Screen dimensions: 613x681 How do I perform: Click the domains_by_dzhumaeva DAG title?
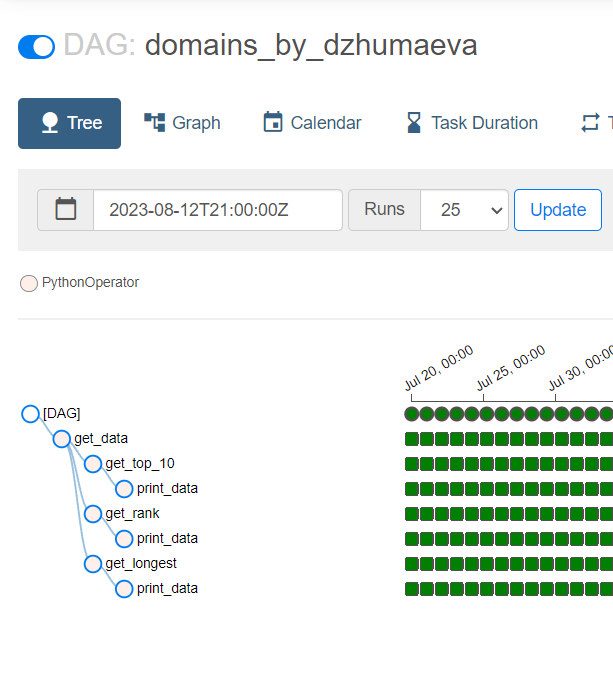tap(311, 46)
